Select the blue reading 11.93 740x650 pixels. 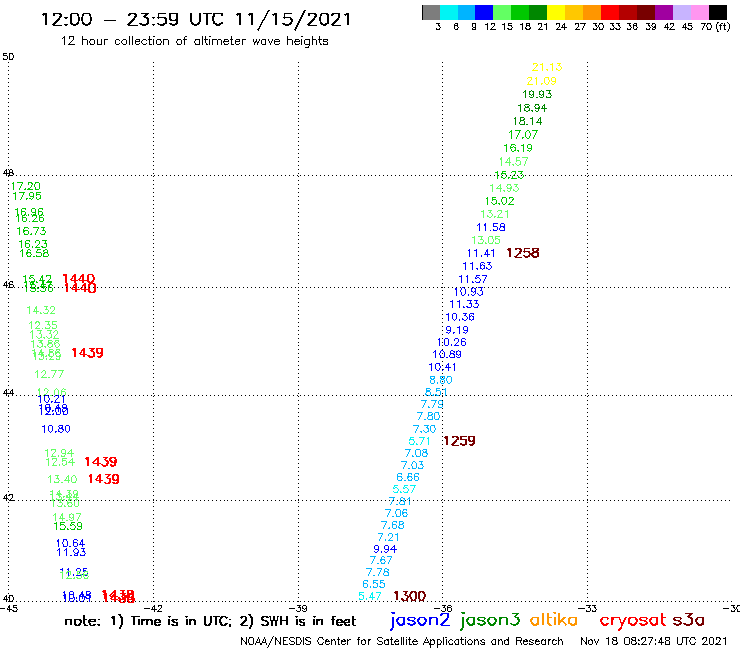tap(71, 552)
